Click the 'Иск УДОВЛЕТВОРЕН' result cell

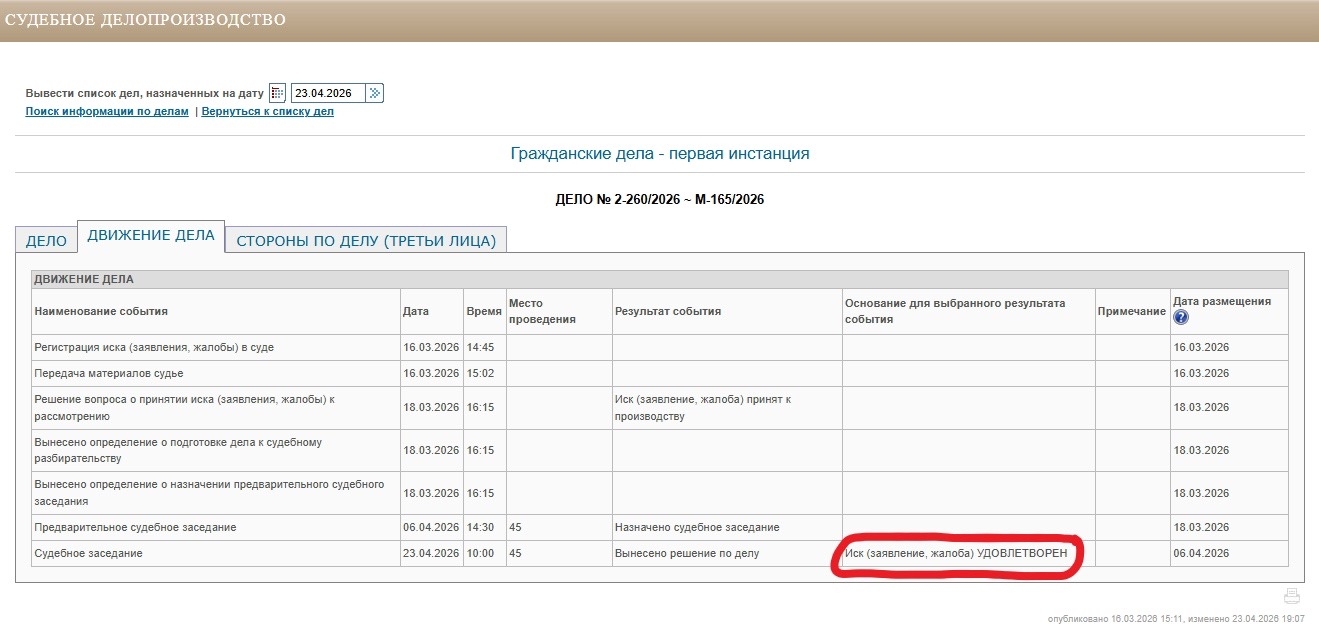pyautogui.click(x=955, y=553)
